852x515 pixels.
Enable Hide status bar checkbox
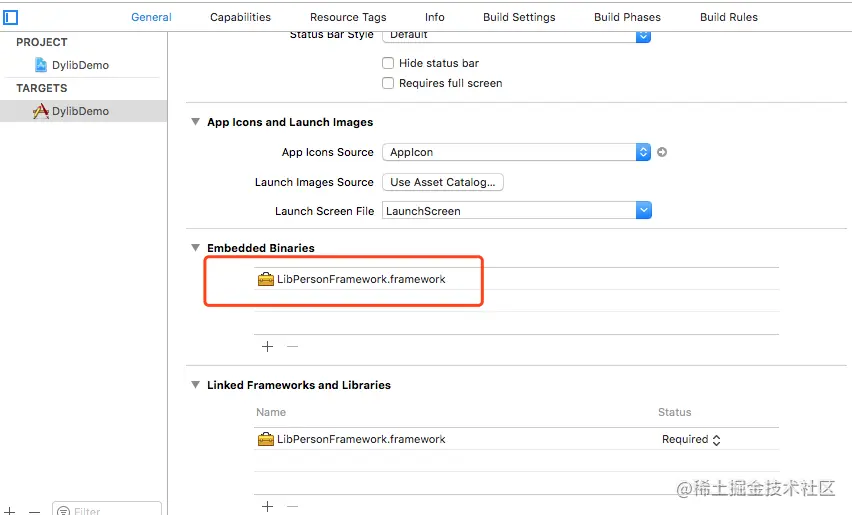[x=388, y=63]
